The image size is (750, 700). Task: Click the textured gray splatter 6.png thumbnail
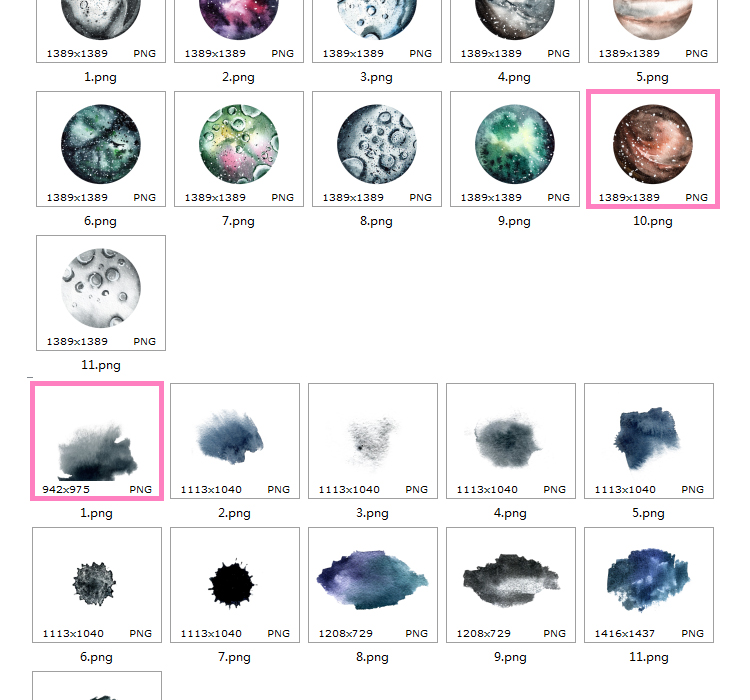pos(97,585)
